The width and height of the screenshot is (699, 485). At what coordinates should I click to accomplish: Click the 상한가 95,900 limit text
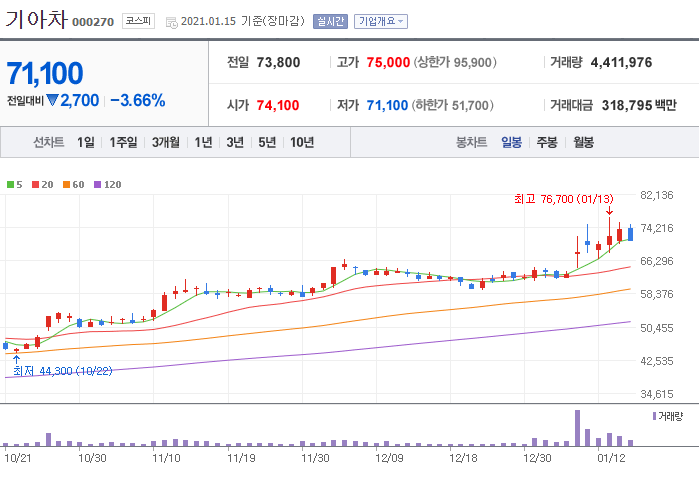pos(455,62)
